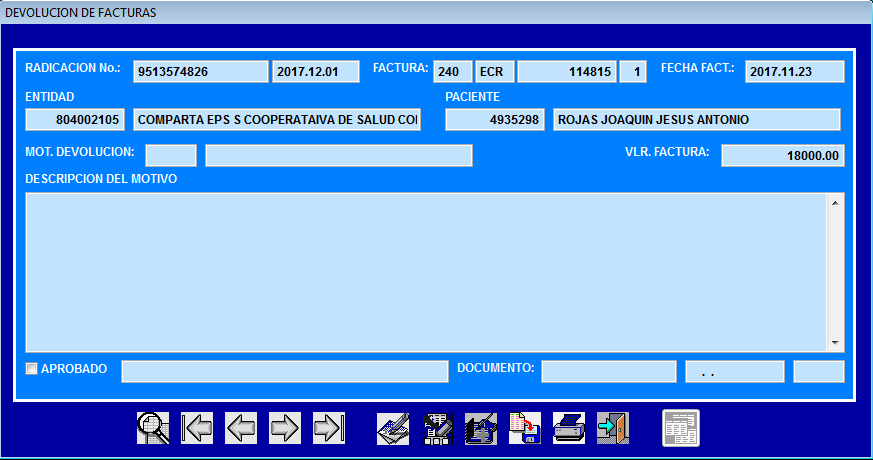Click into DESCRIPCION DEL MOTIVO text area

pyautogui.click(x=426, y=272)
